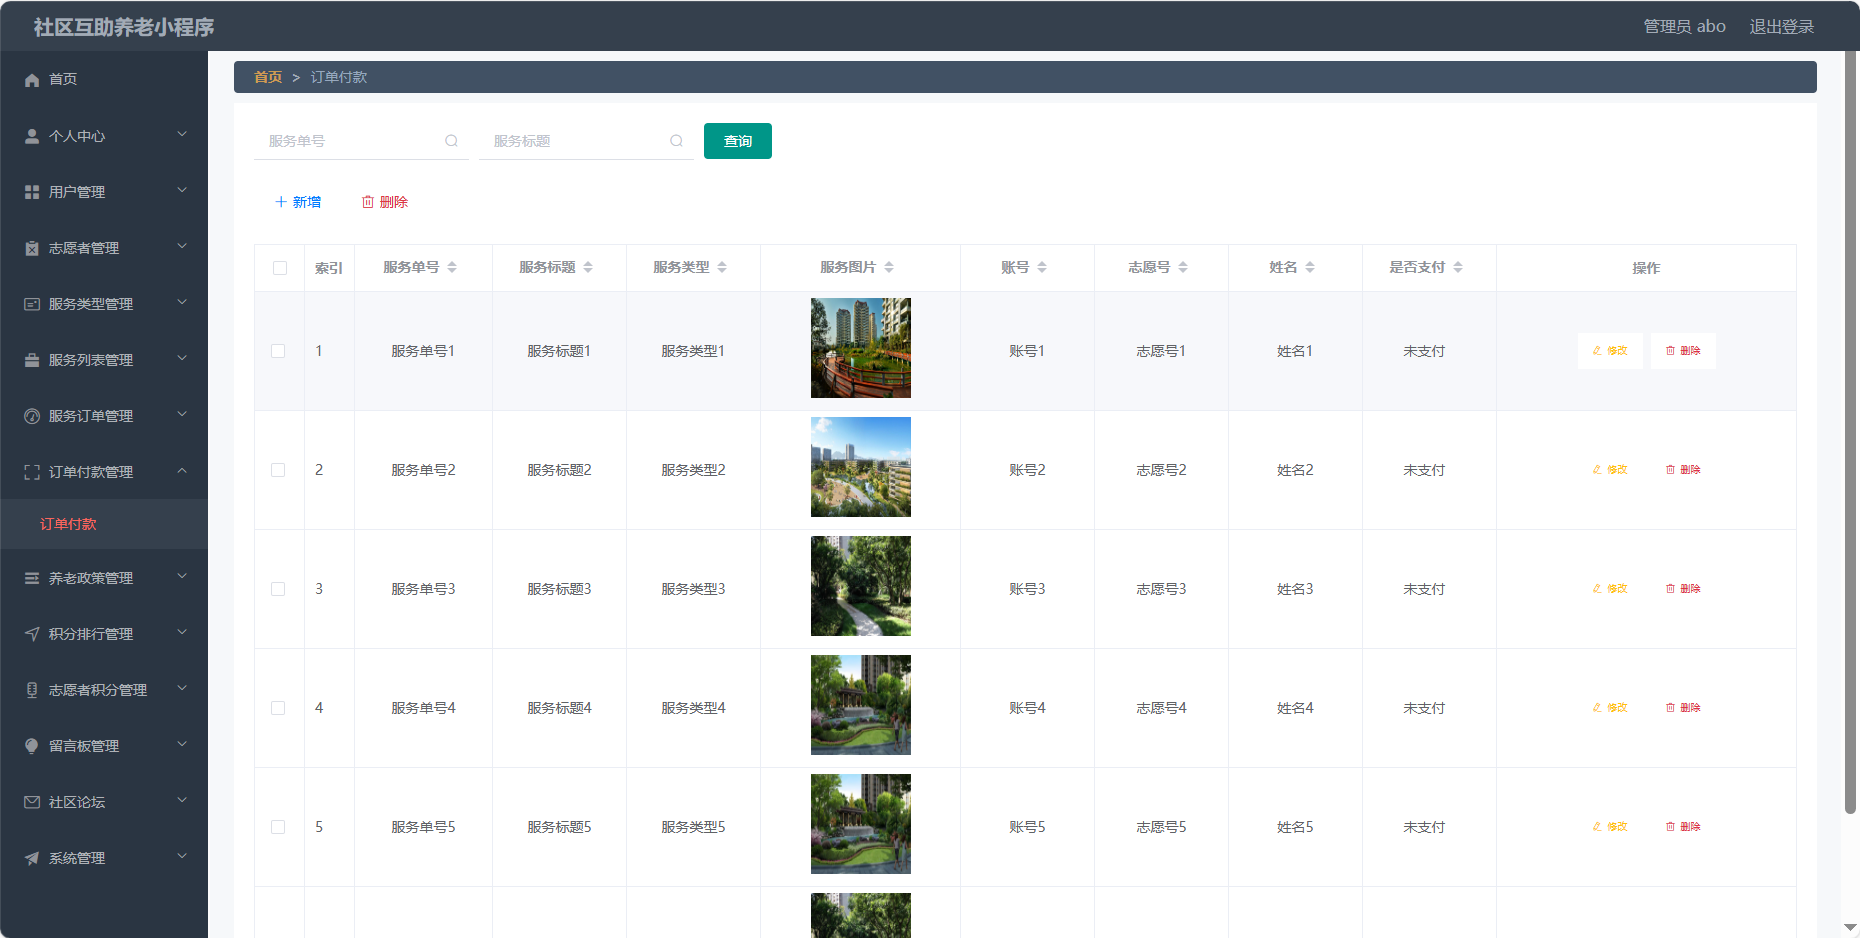Click the icon beside 系统管理
Viewport: 1860px width, 938px height.
coord(32,858)
